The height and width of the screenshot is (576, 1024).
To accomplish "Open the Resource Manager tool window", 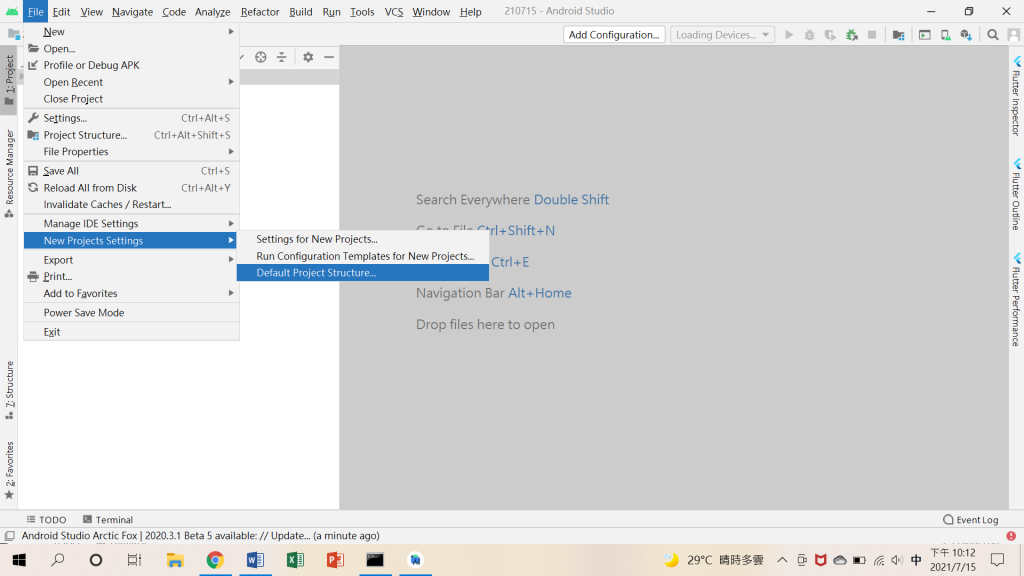I will point(9,174).
